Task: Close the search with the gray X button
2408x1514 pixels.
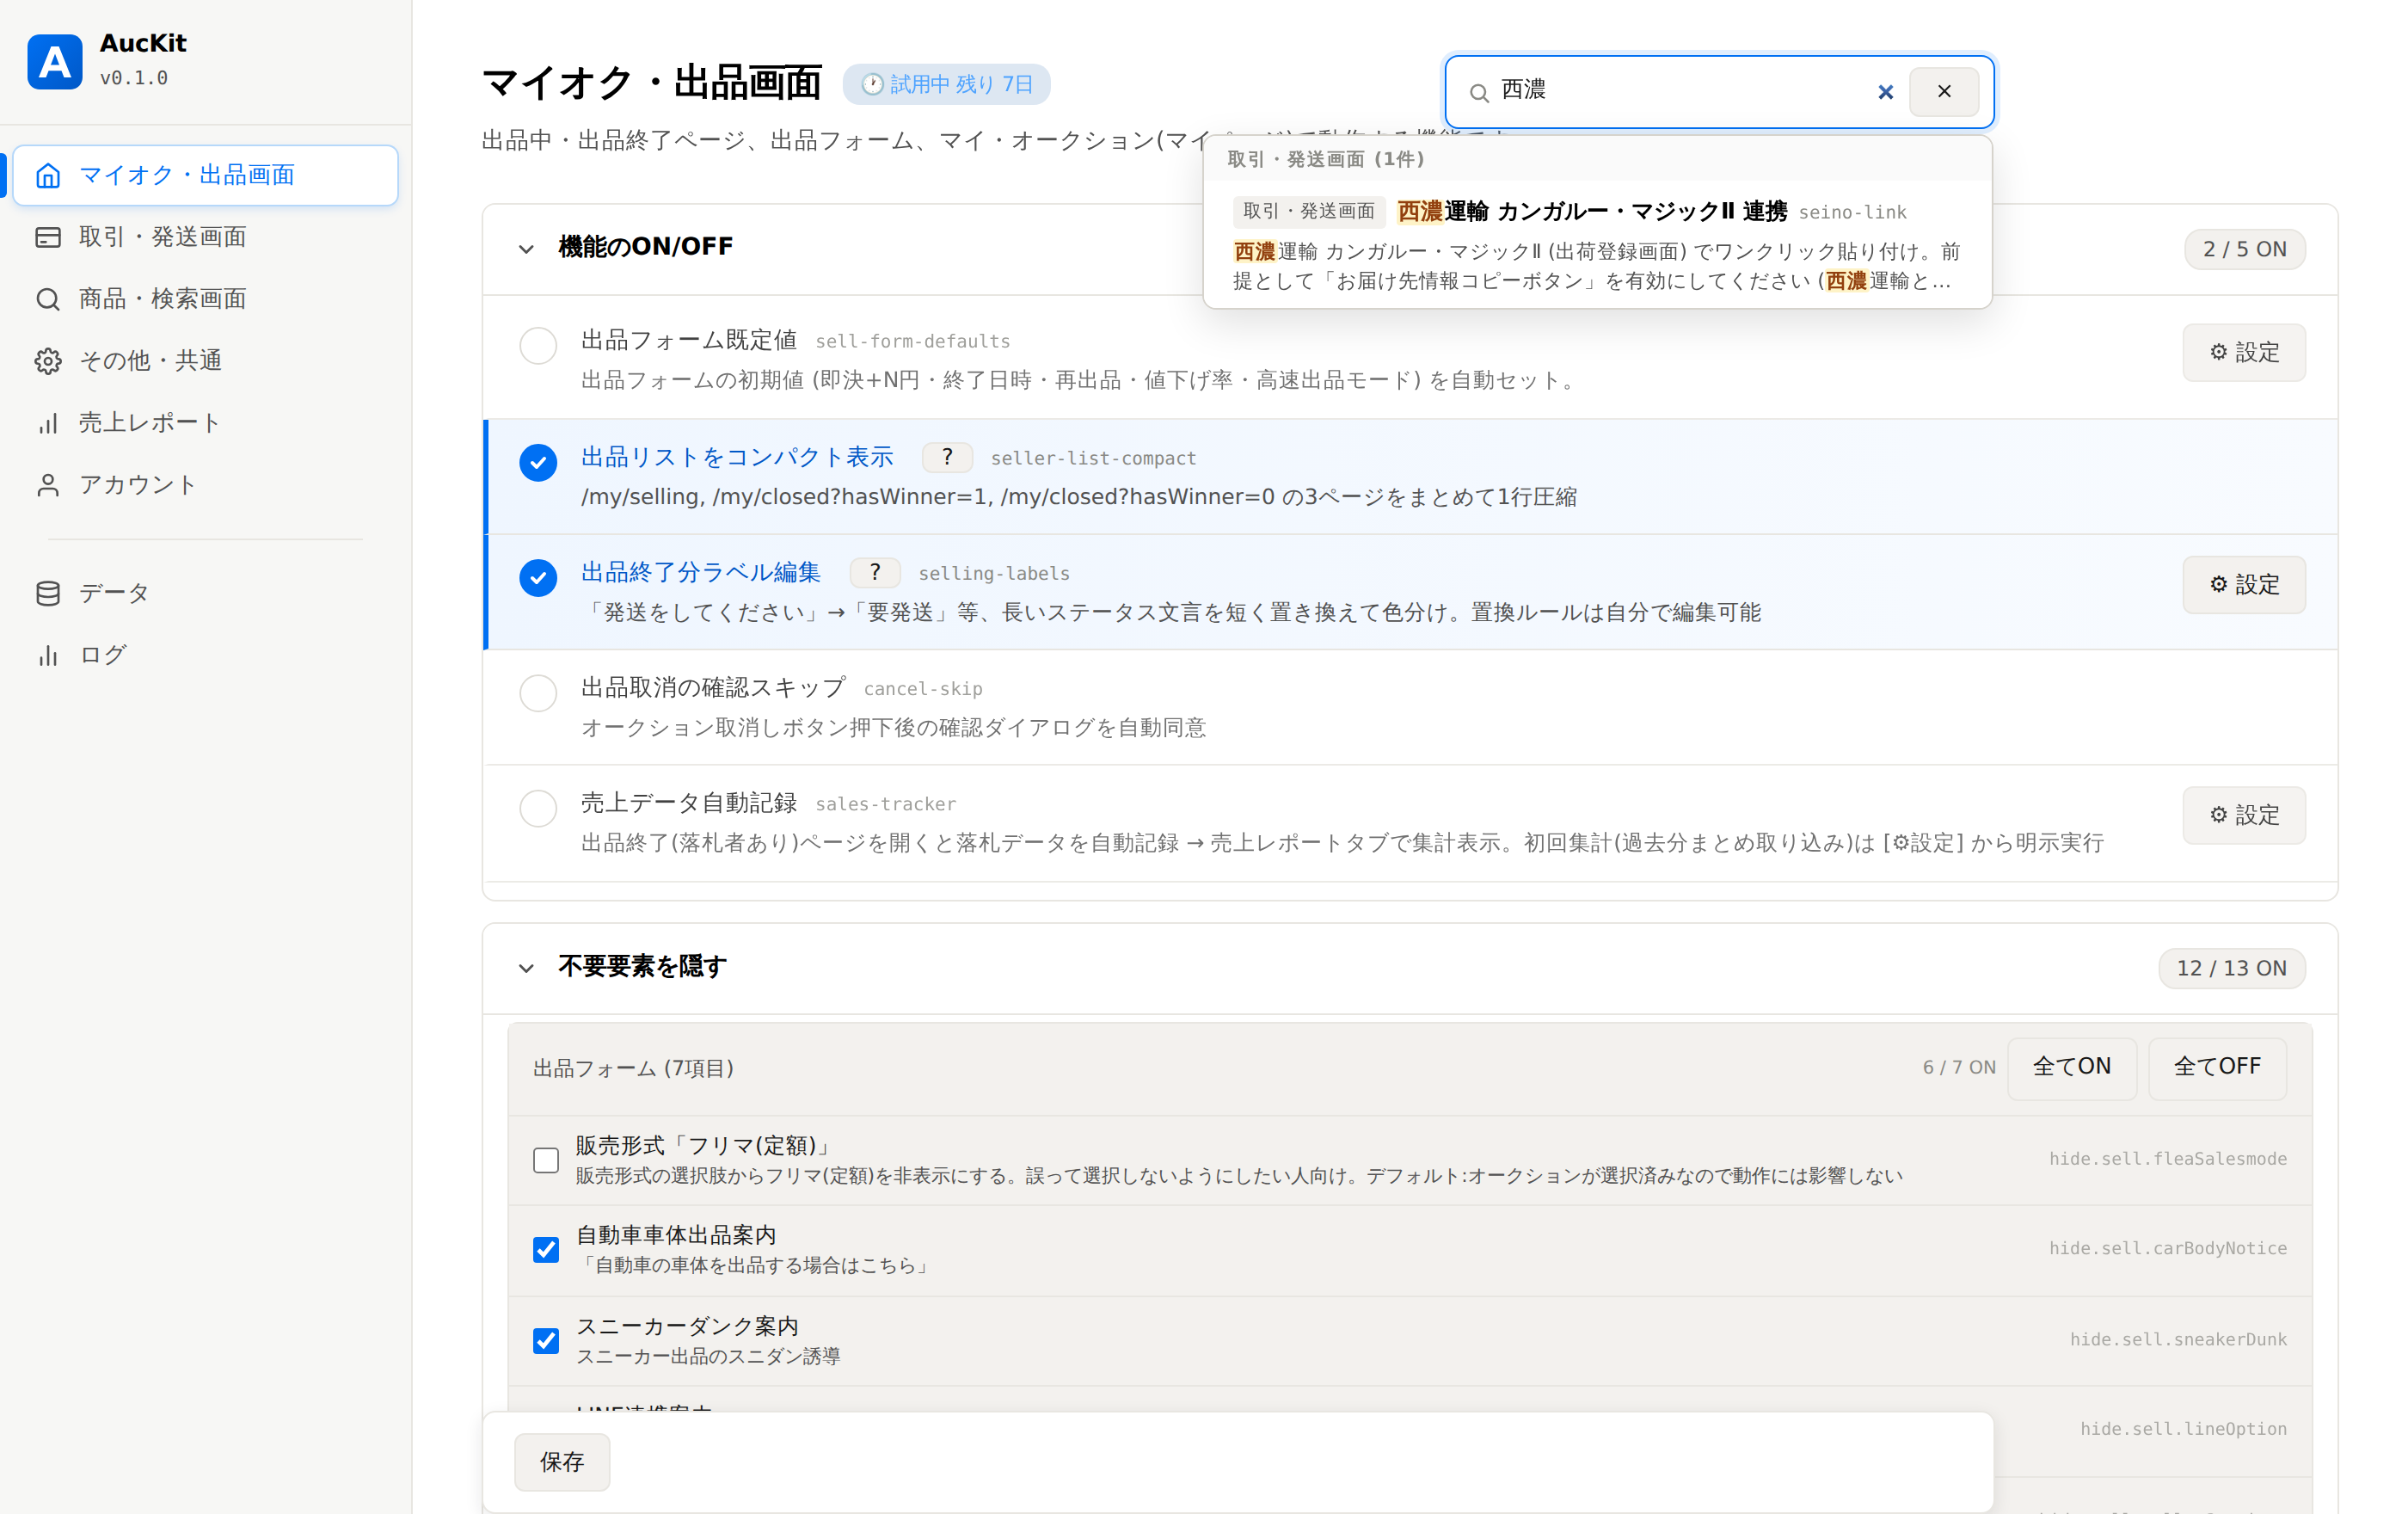Action: pyautogui.click(x=1943, y=92)
